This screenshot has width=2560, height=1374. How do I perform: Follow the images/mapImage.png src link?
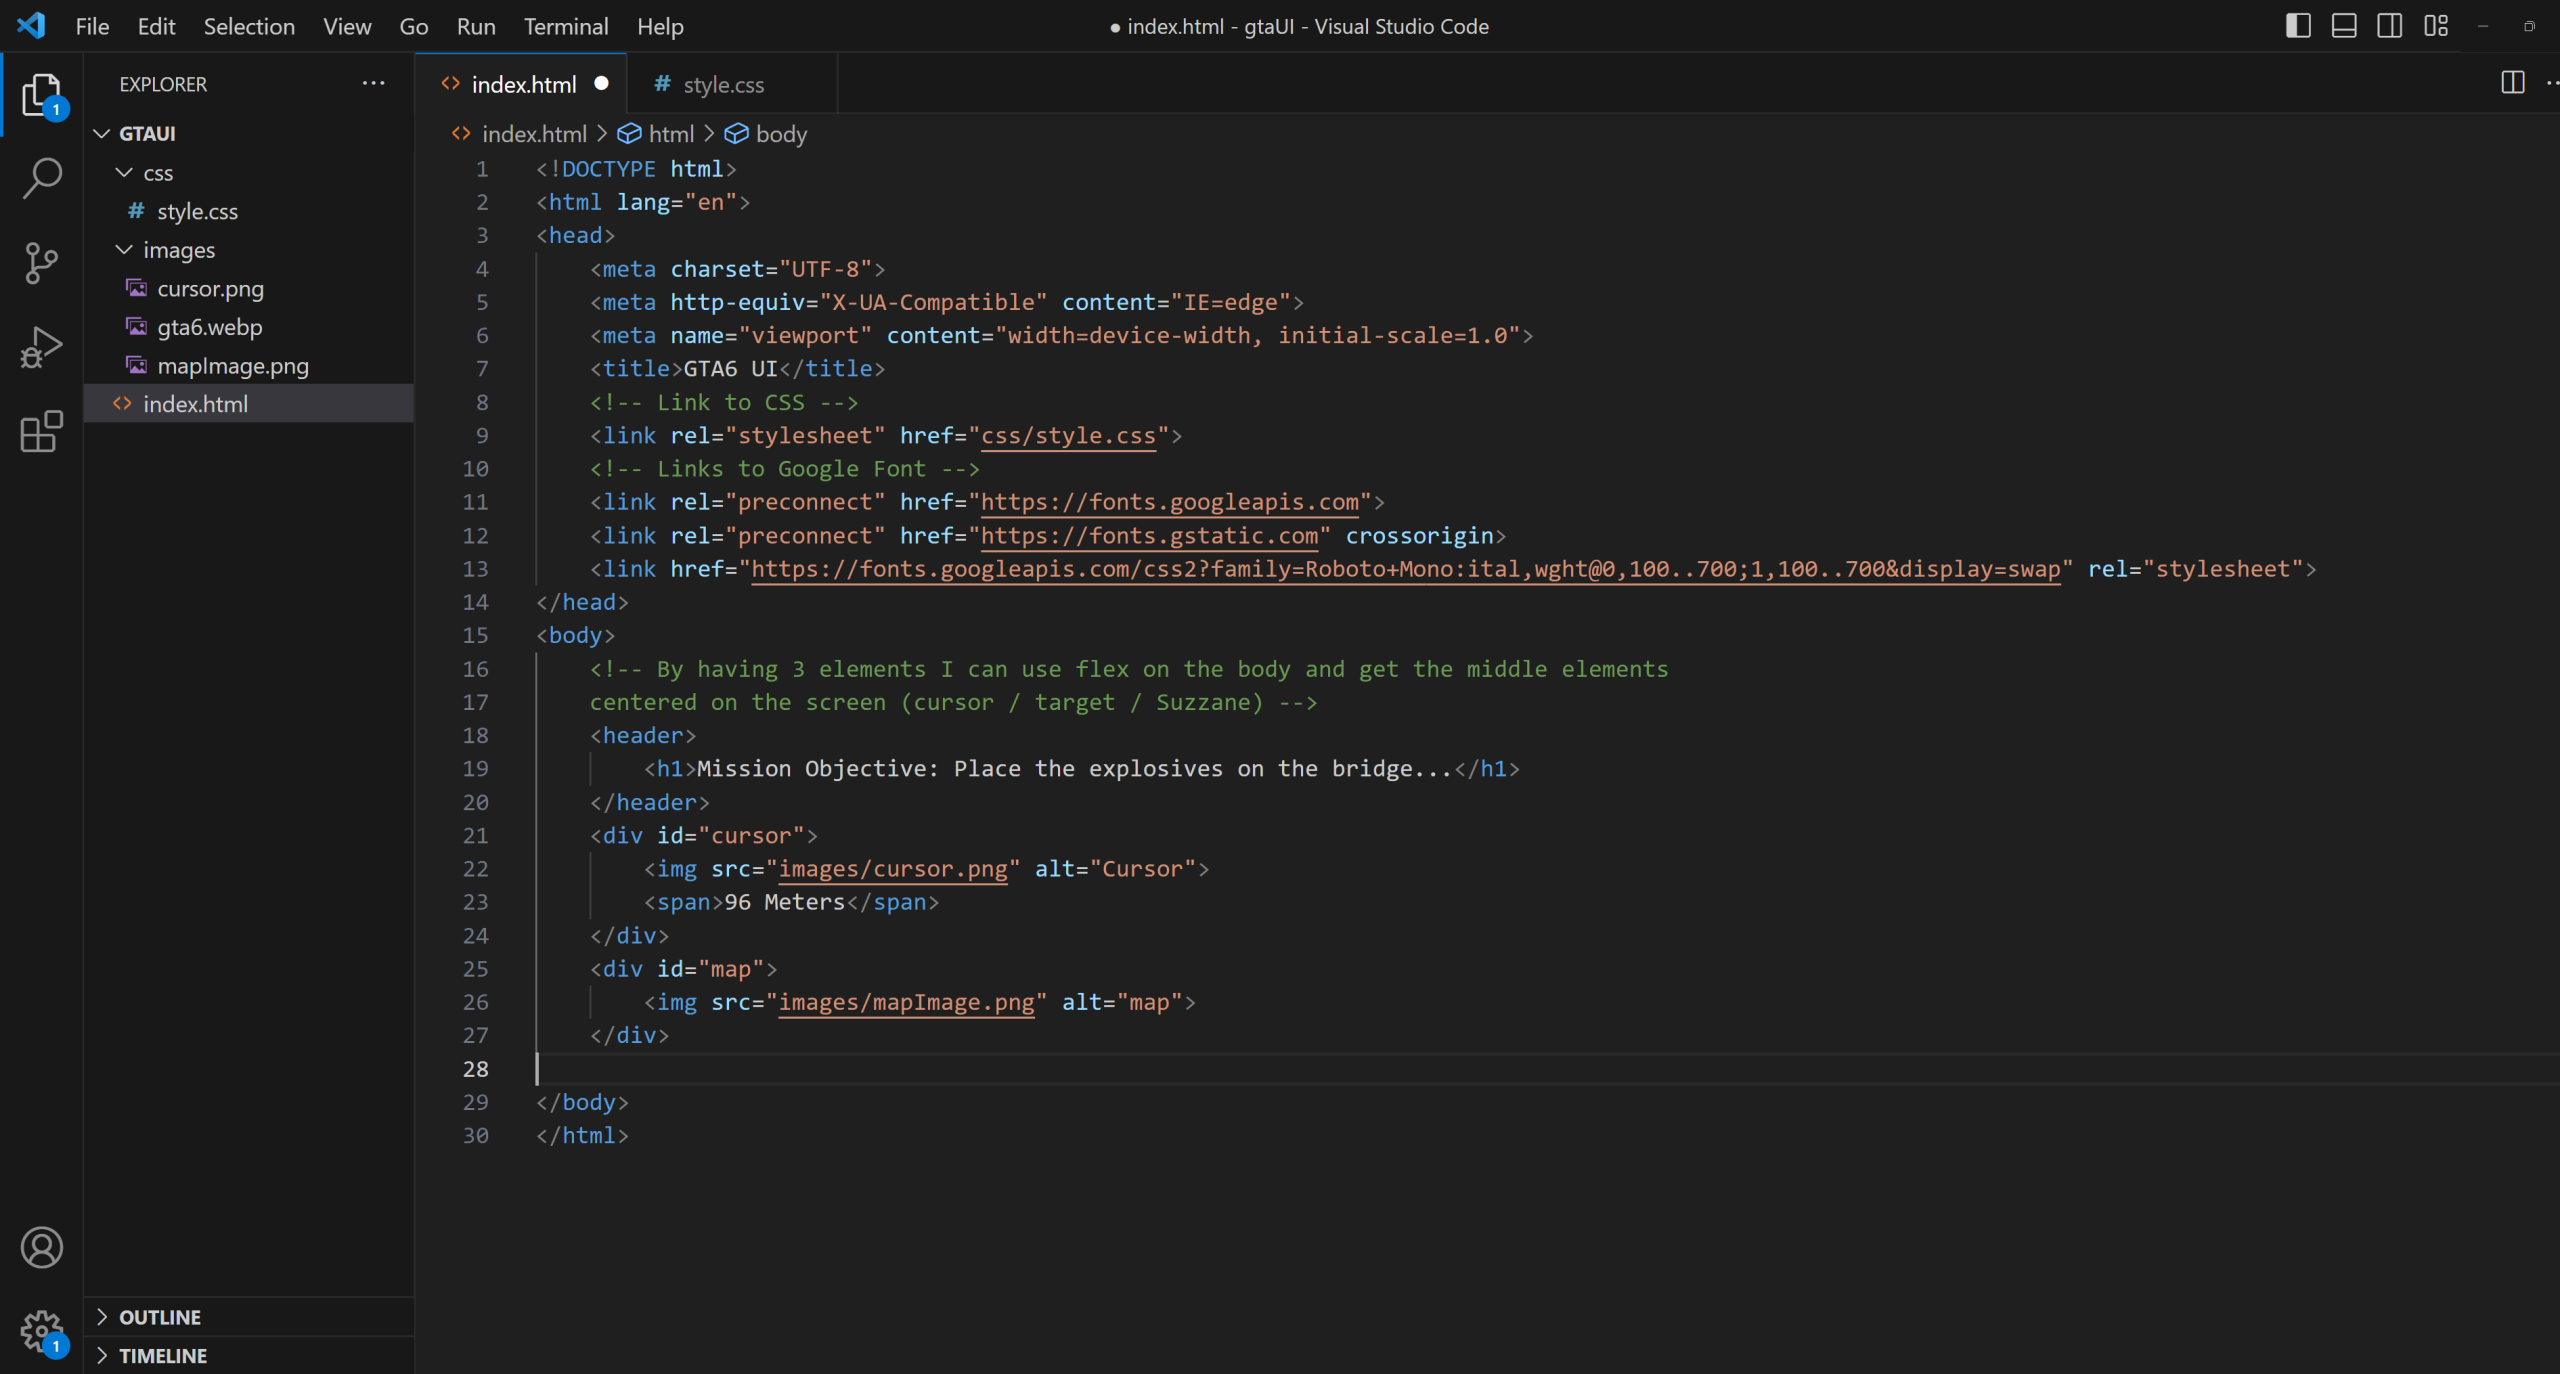click(x=906, y=1001)
